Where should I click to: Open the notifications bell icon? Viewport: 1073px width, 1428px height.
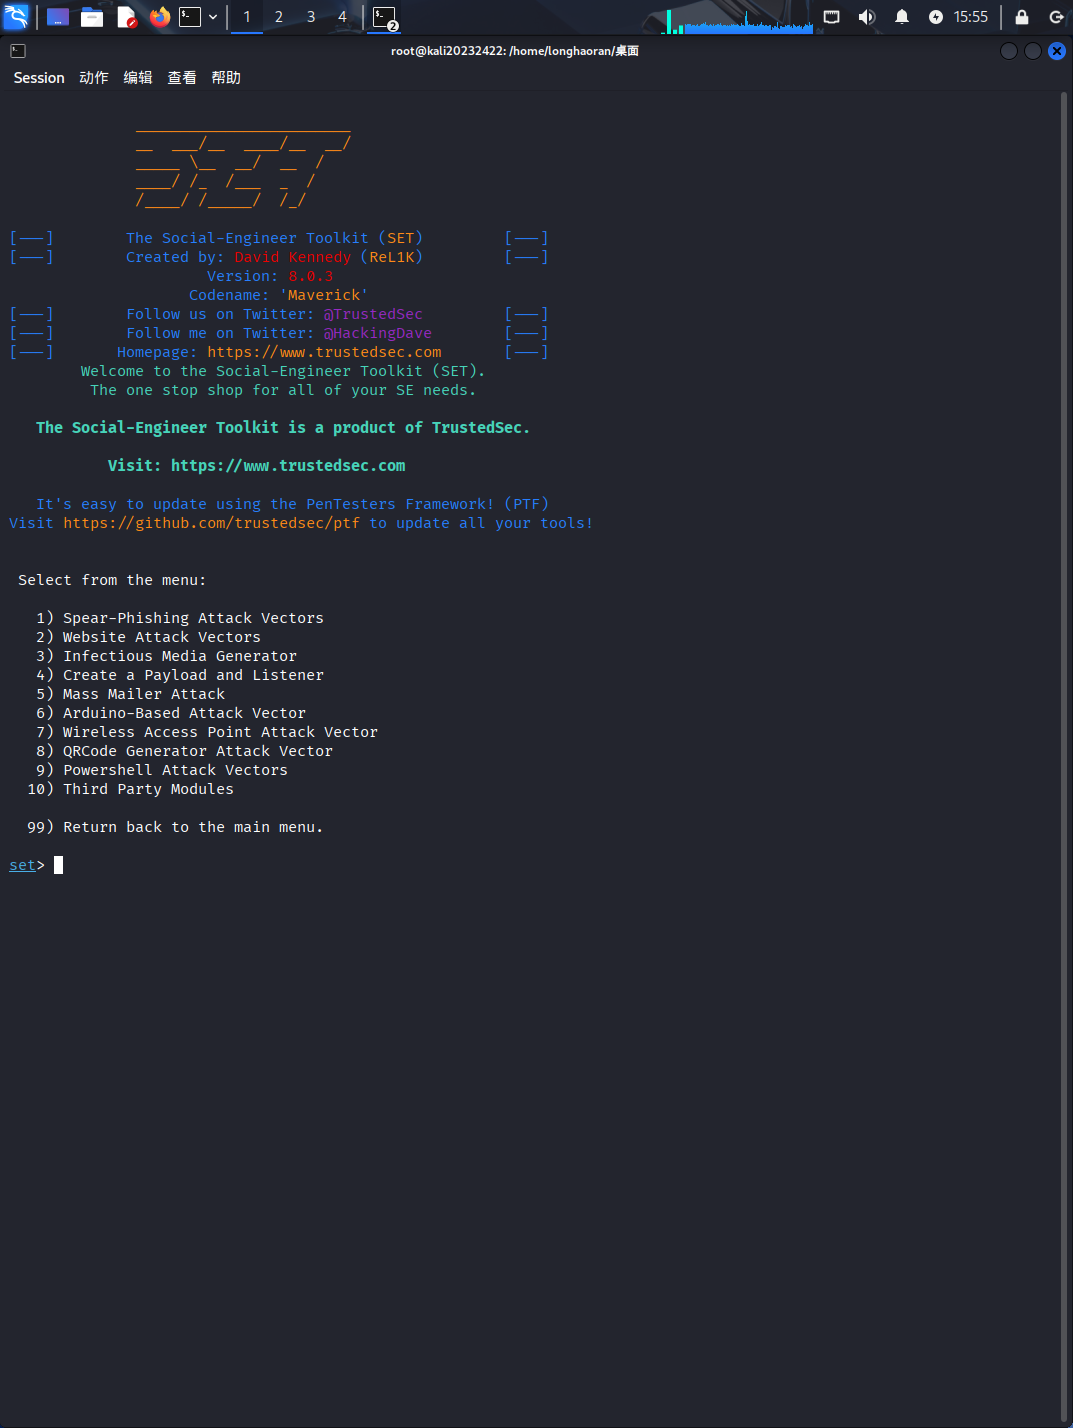tap(901, 17)
